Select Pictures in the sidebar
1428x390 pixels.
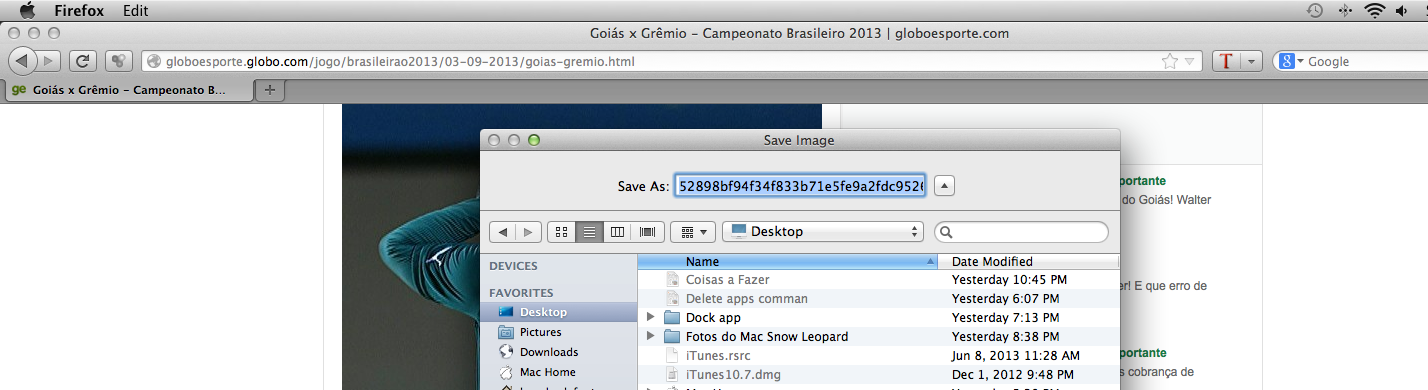coord(558,332)
